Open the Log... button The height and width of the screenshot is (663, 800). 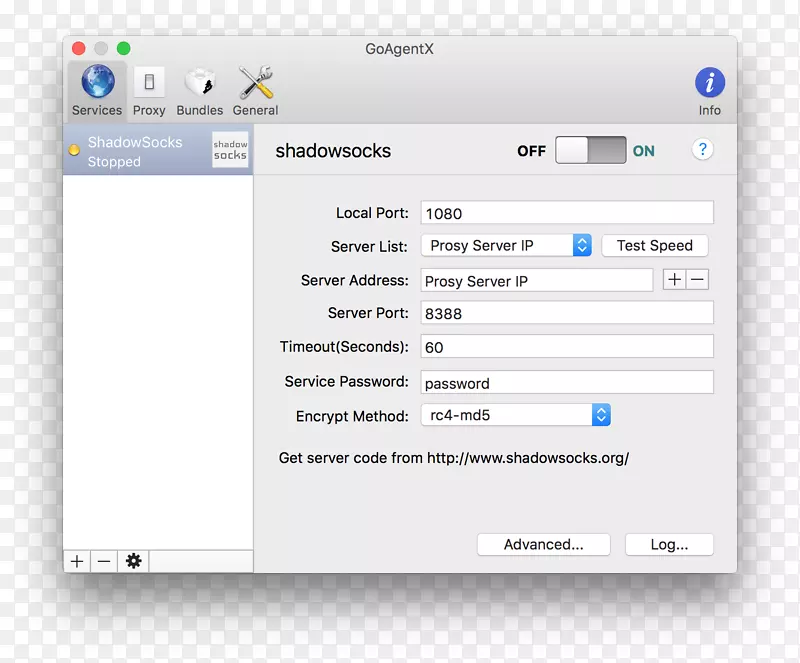tap(669, 544)
